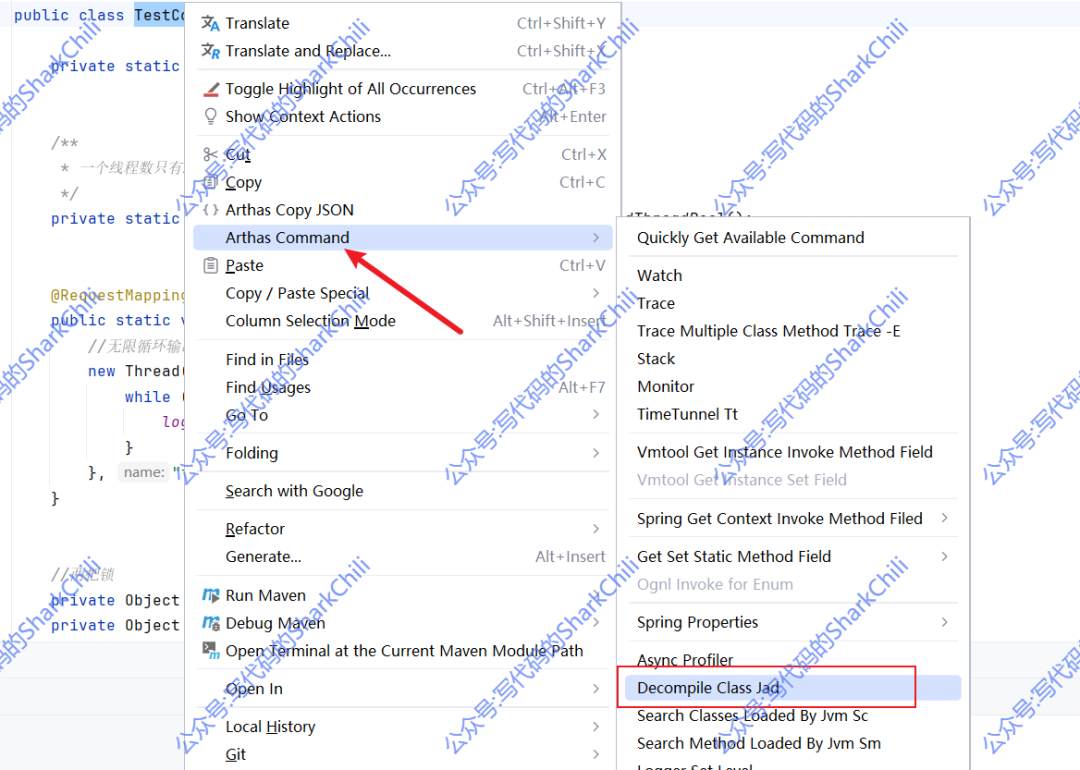
Task: Expand Spring Get Context Invoke Method Filed arrow
Action: [x=944, y=518]
